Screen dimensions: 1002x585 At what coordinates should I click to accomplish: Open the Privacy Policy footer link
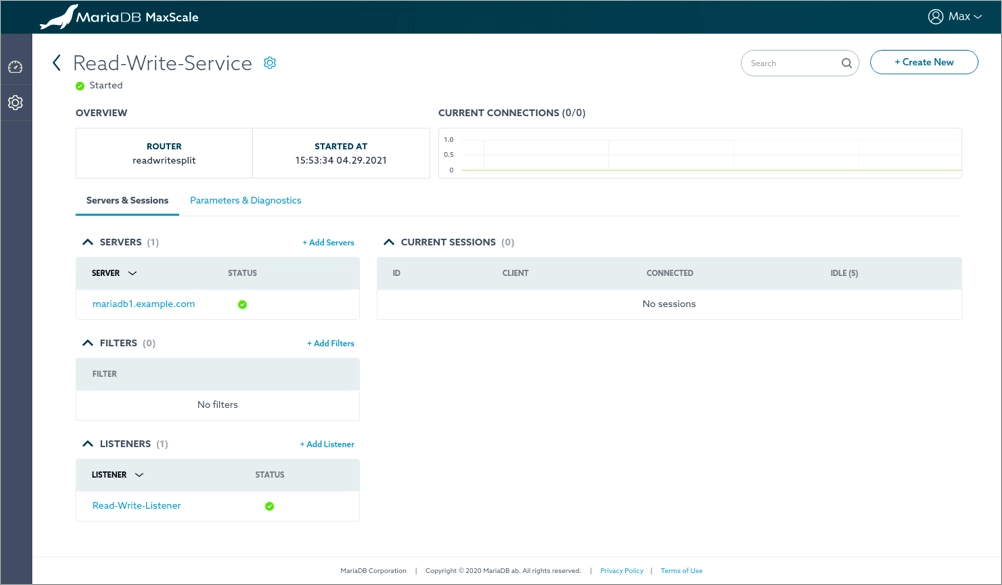click(x=622, y=570)
